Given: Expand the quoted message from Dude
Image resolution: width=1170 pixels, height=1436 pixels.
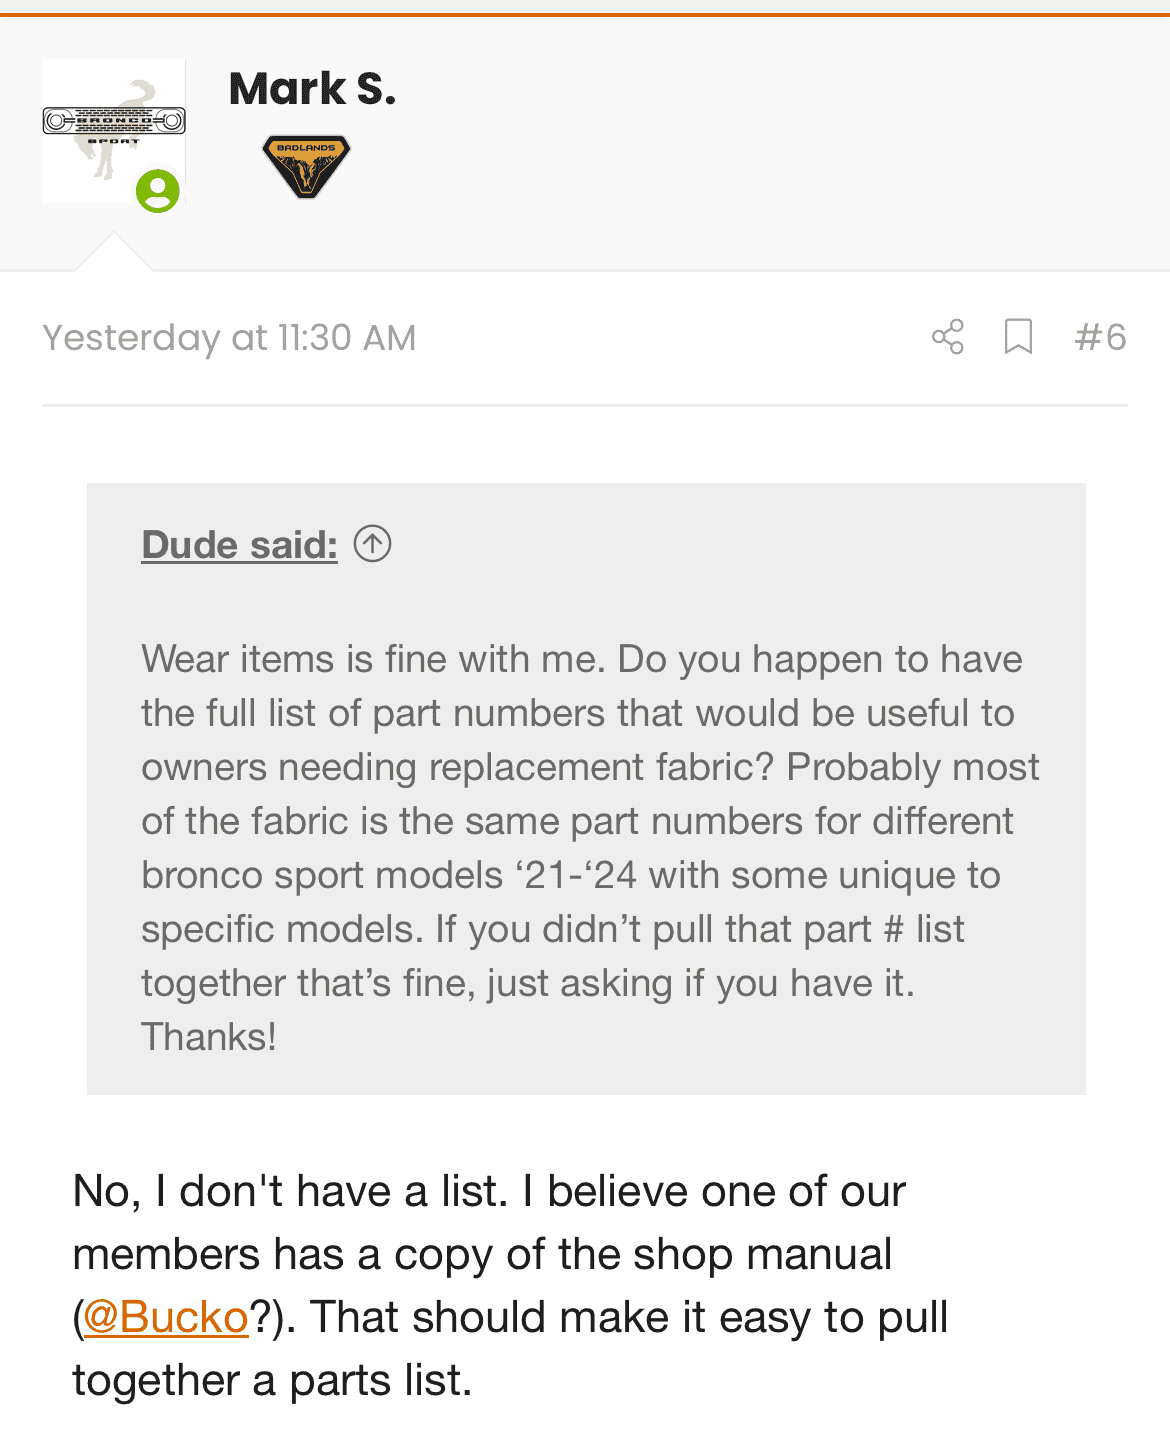Looking at the screenshot, I should coord(586,850).
